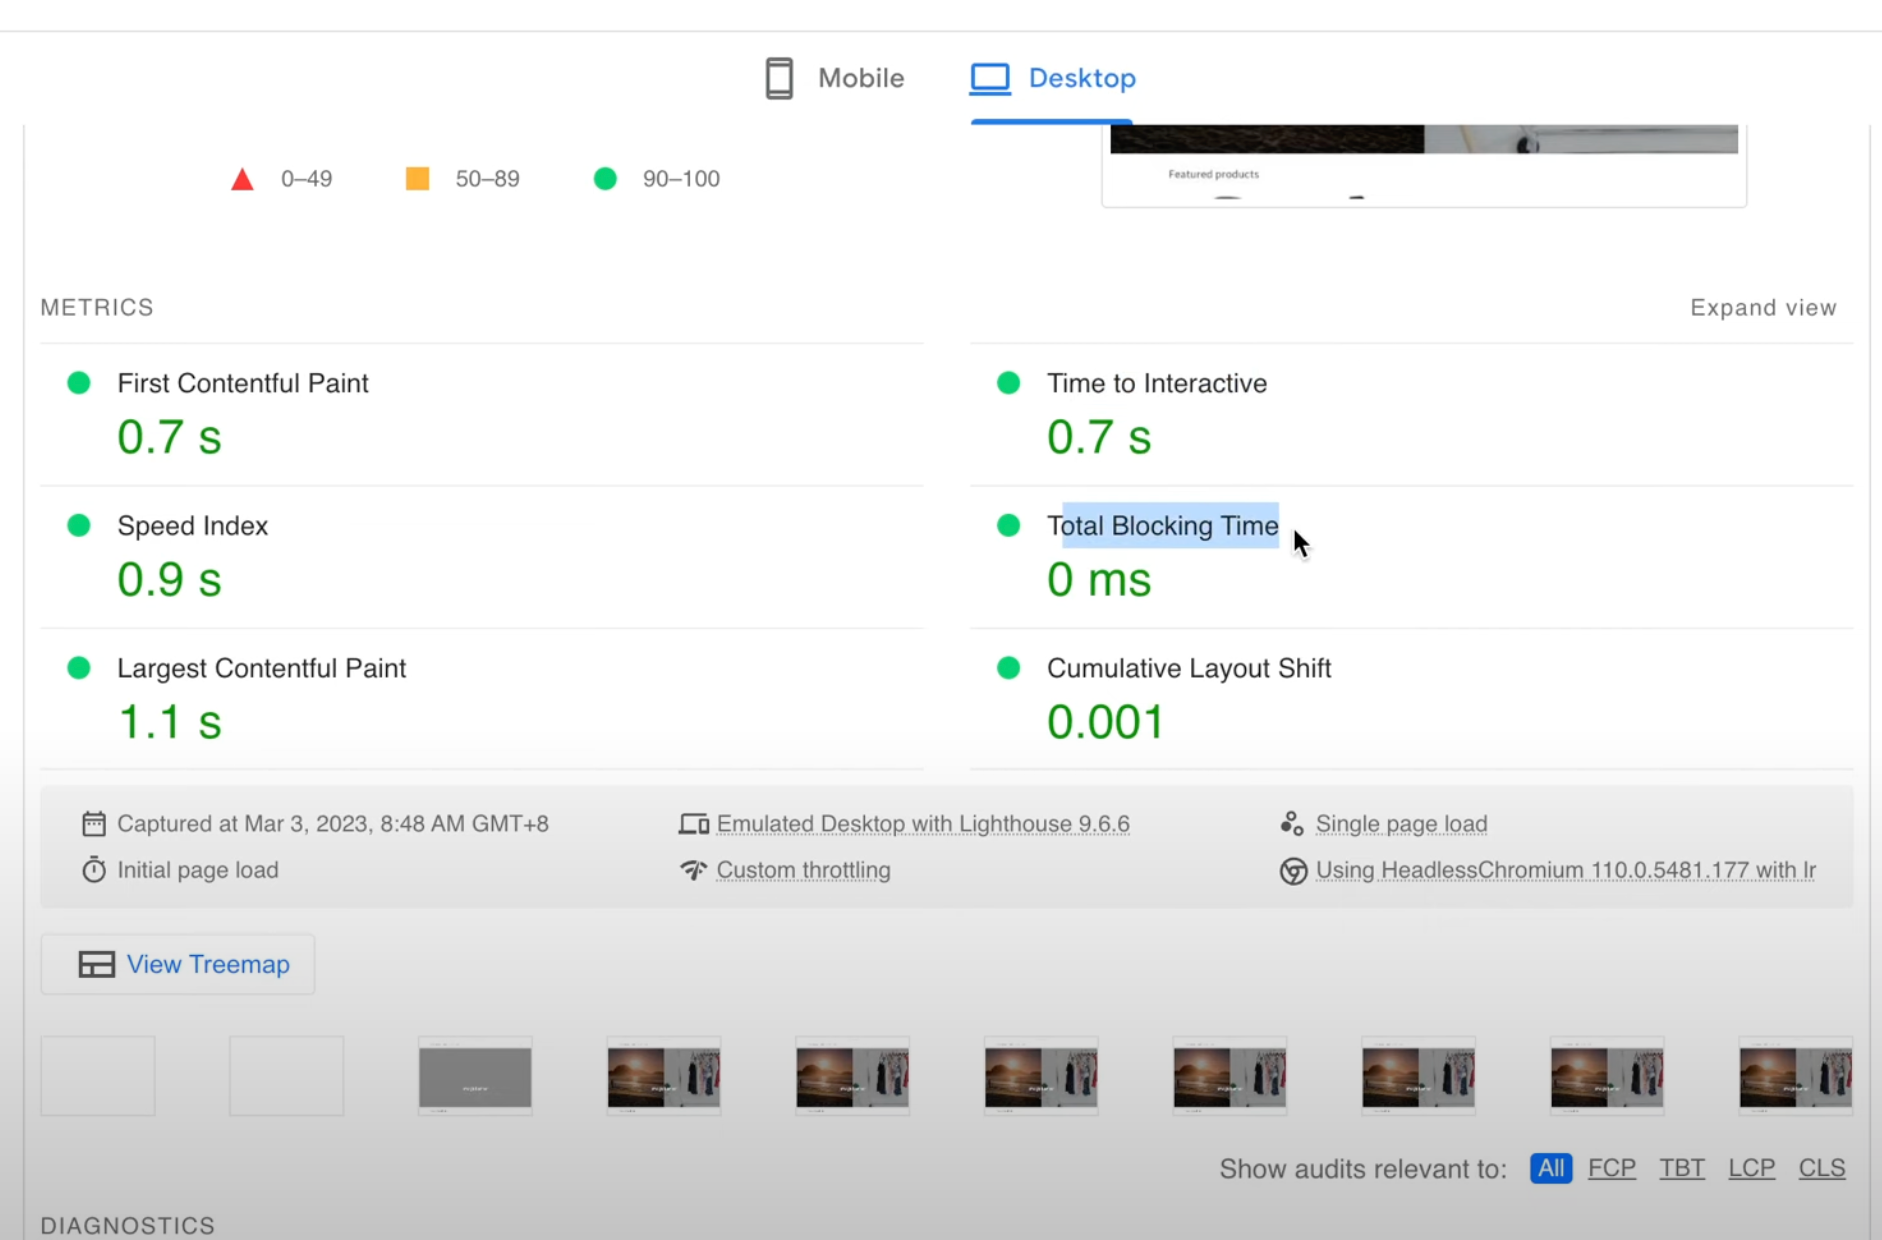The image size is (1882, 1240).
Task: Click the stopwatch icon next to Initial page load
Action: click(93, 869)
